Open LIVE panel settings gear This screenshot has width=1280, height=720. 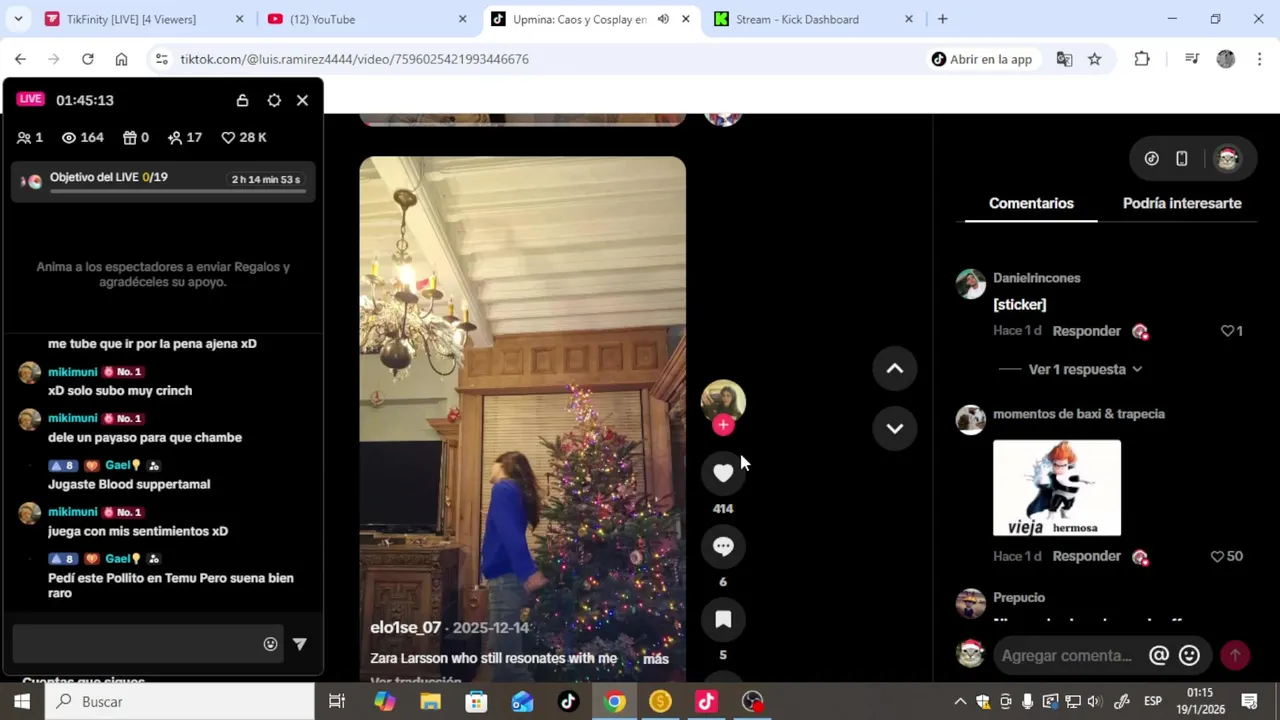[274, 100]
